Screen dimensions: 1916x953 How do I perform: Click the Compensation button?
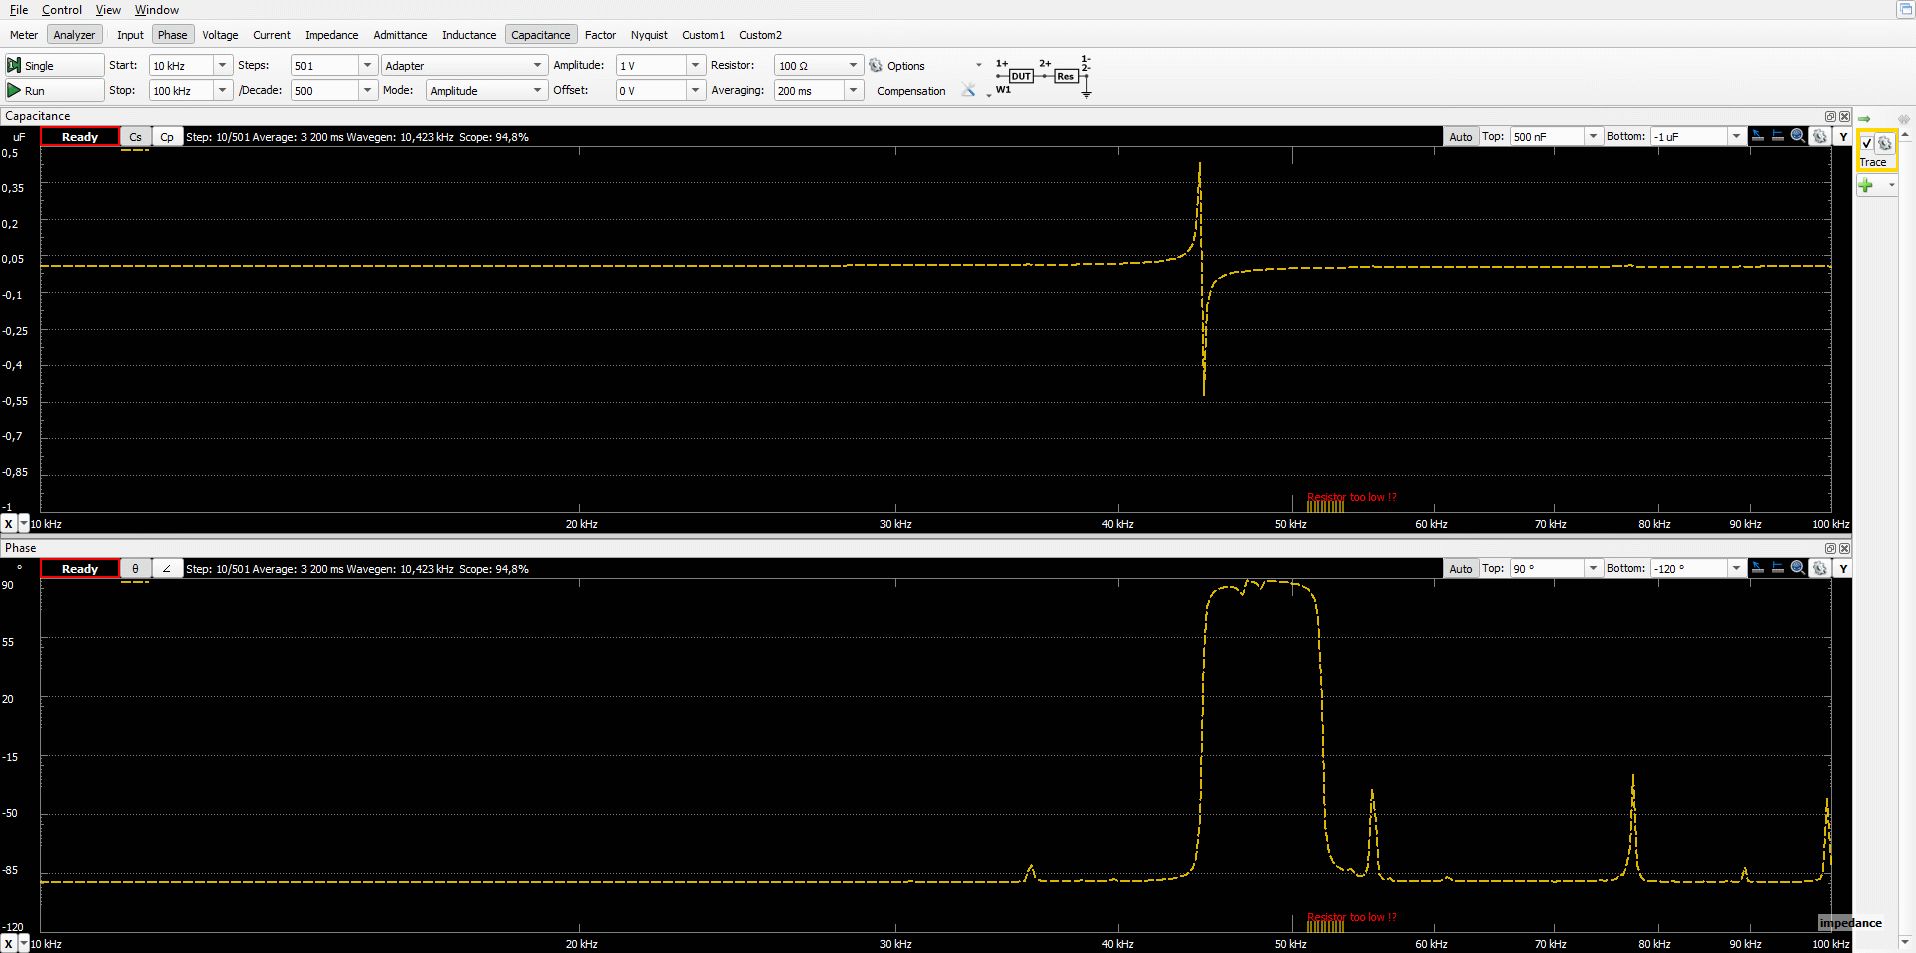click(x=911, y=91)
